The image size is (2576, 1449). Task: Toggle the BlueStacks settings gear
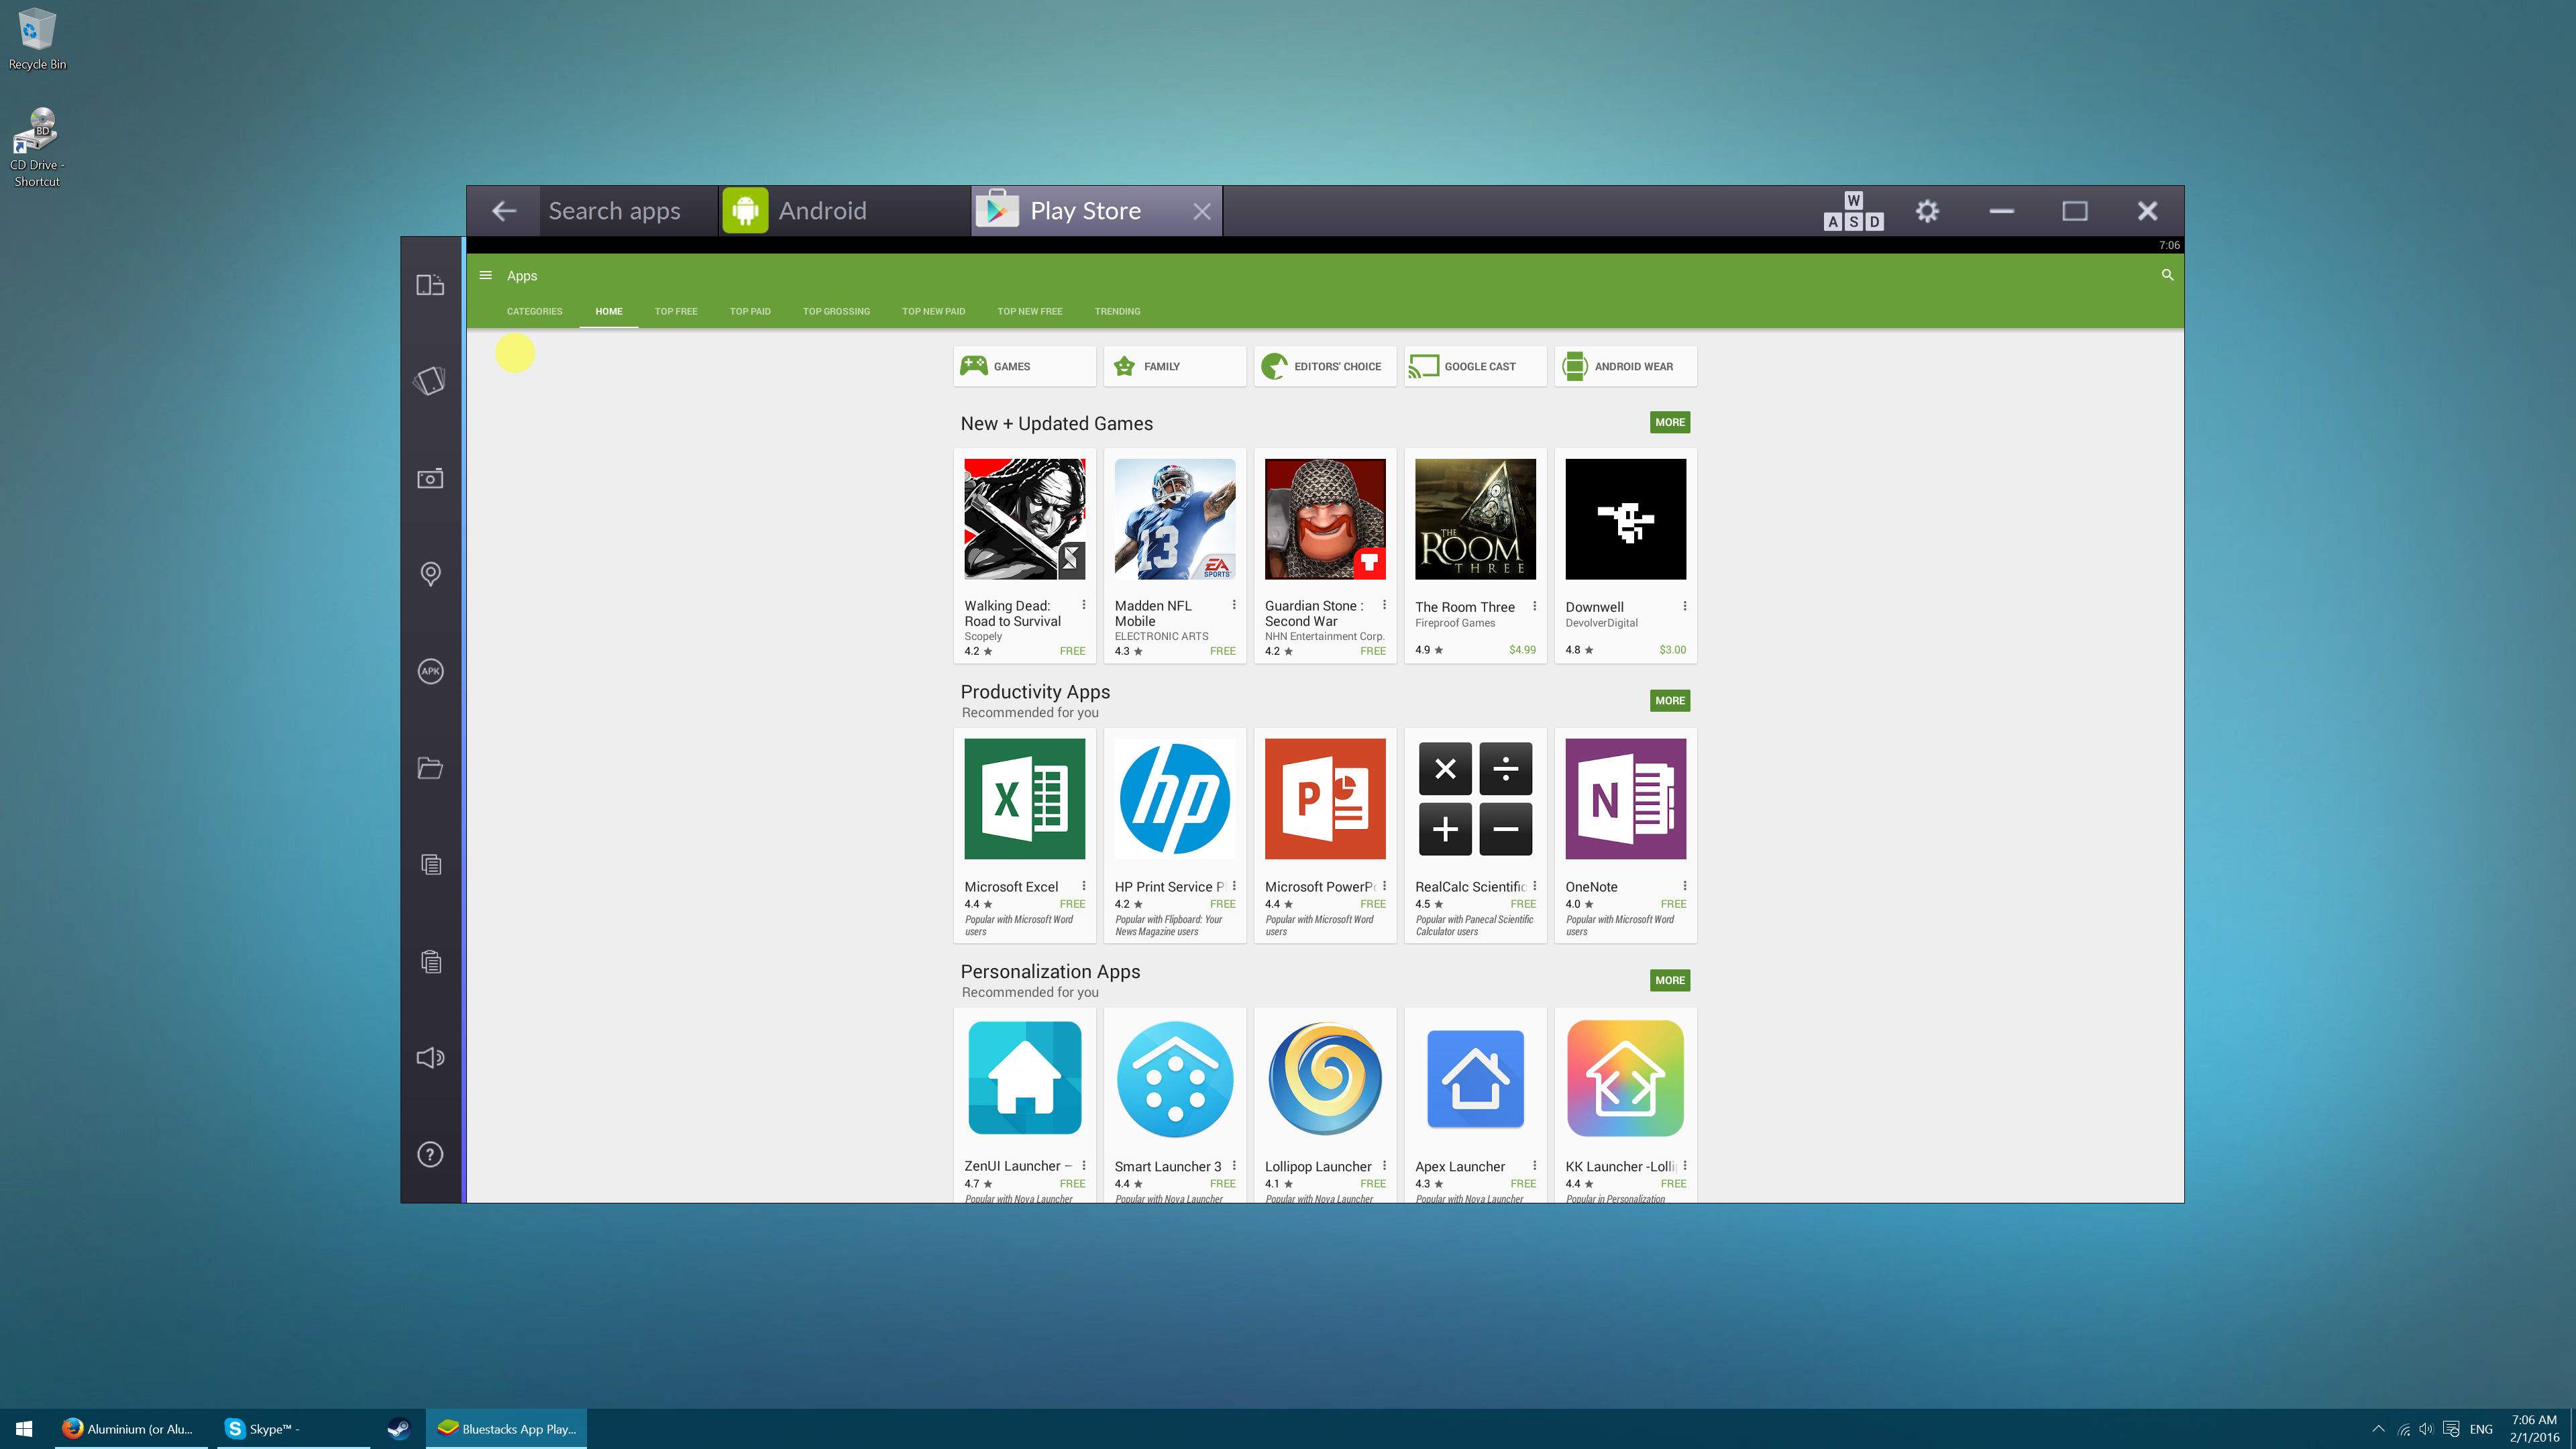(x=1927, y=211)
